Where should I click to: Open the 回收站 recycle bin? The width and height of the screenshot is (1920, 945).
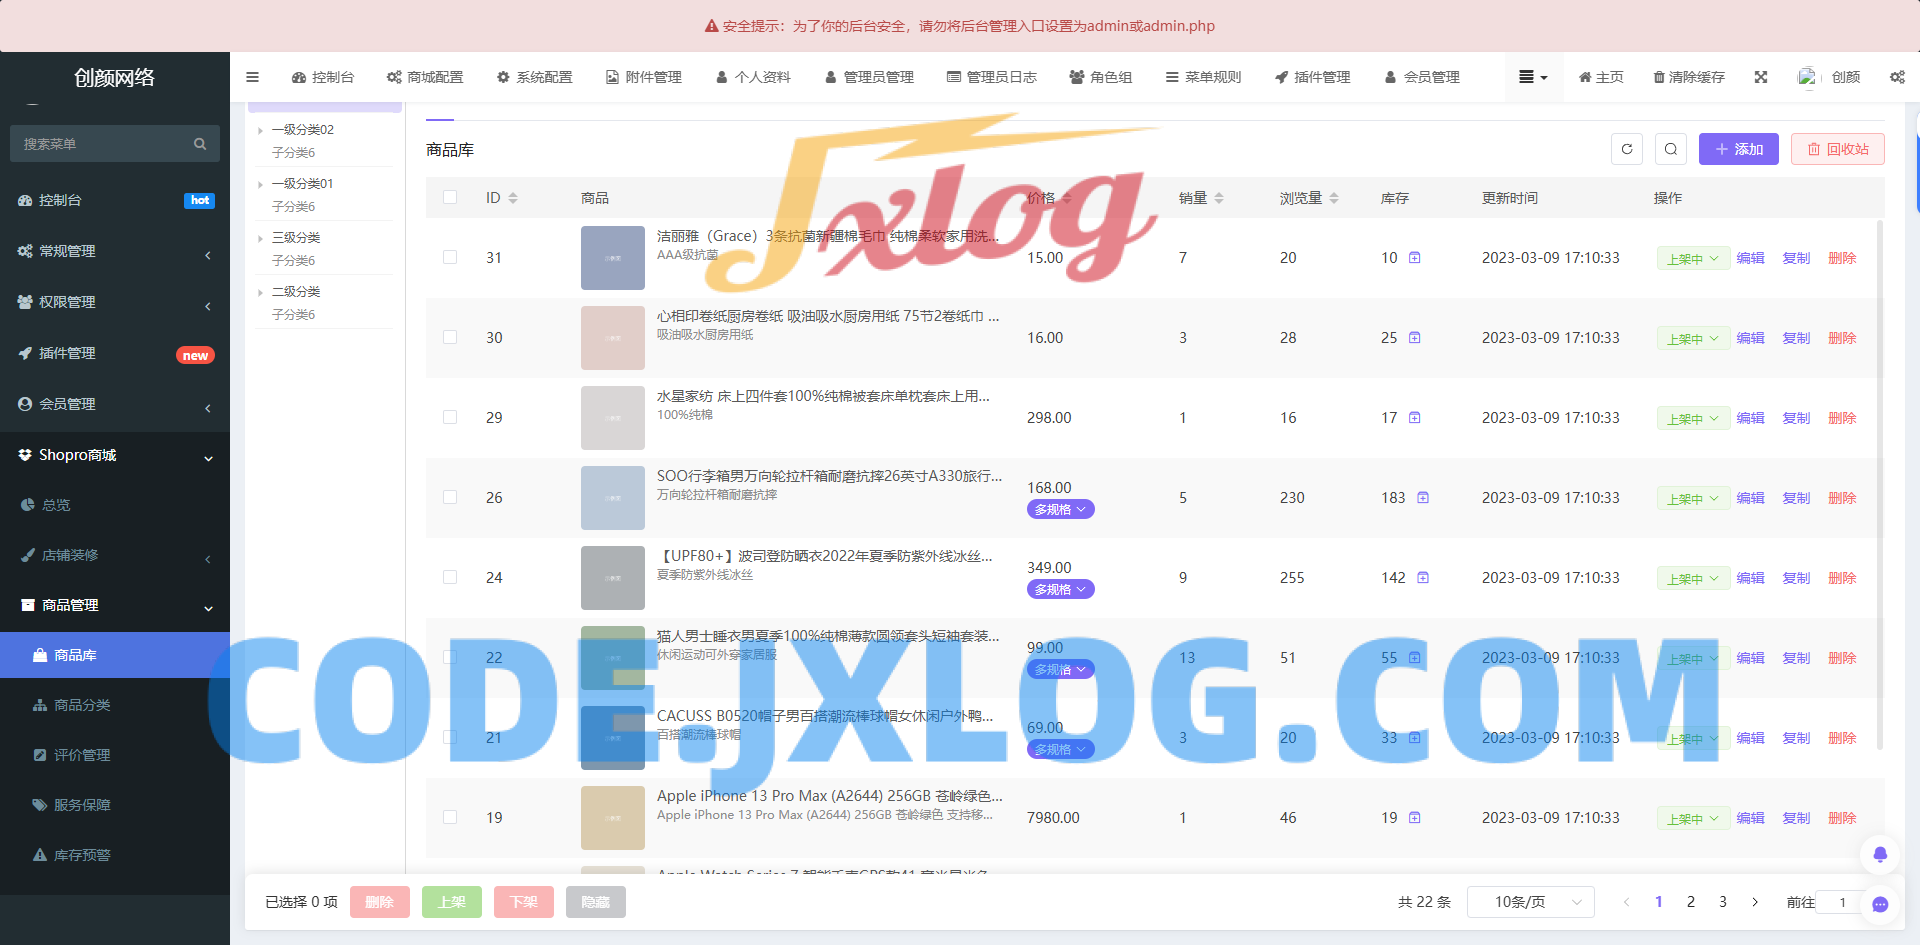[x=1837, y=149]
